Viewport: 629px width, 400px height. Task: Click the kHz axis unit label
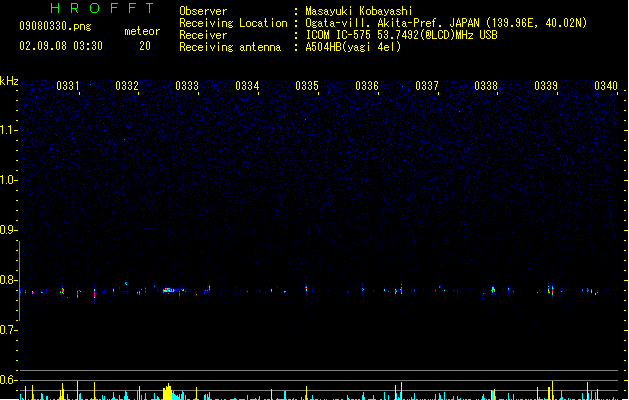coord(9,81)
